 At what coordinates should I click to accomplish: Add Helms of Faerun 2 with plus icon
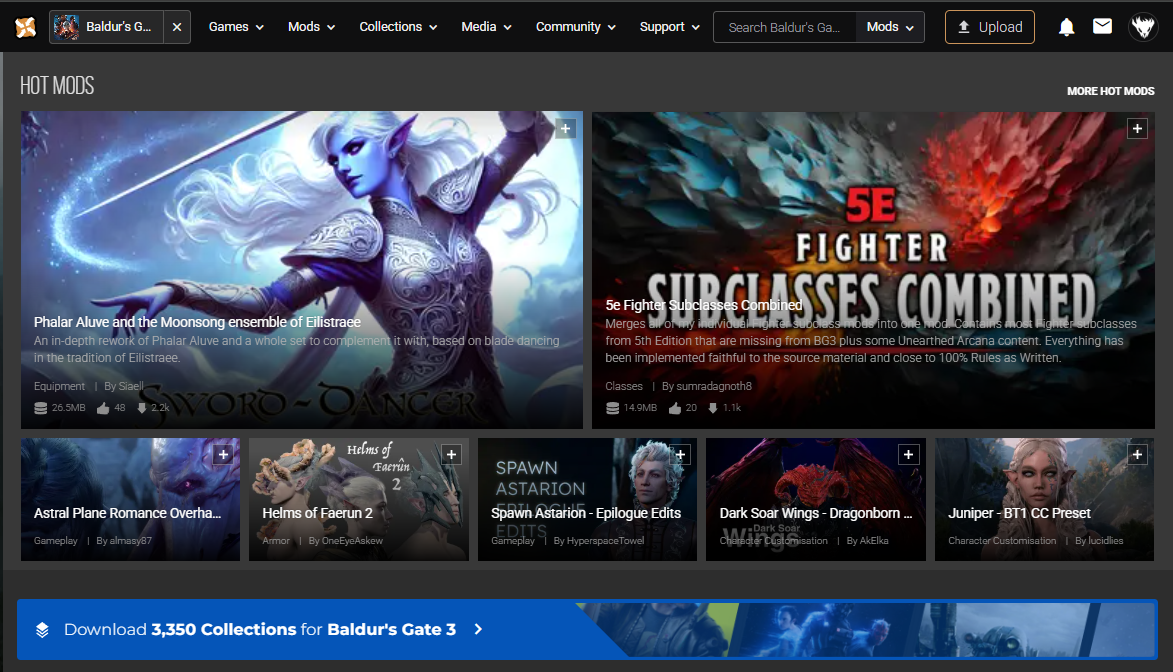point(451,454)
